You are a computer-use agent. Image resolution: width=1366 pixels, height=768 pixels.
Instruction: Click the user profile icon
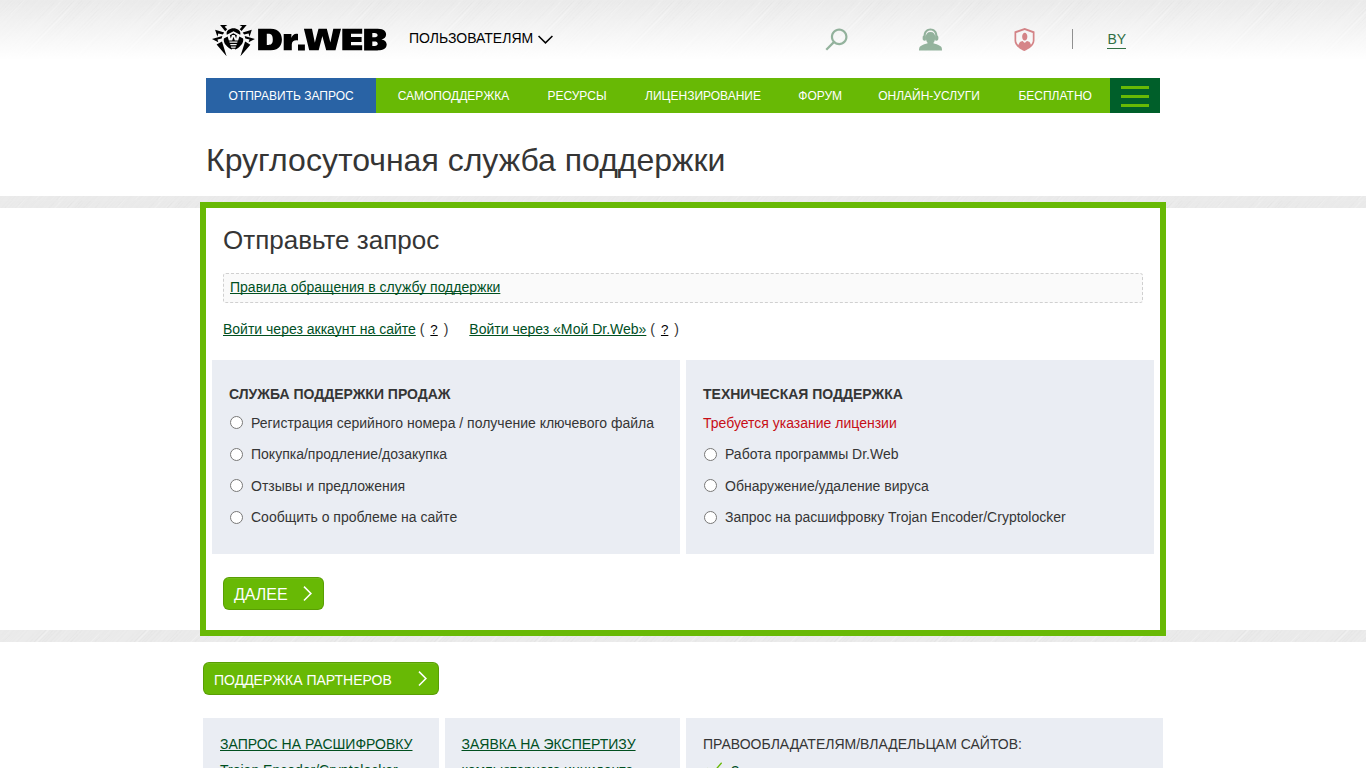pos(931,39)
